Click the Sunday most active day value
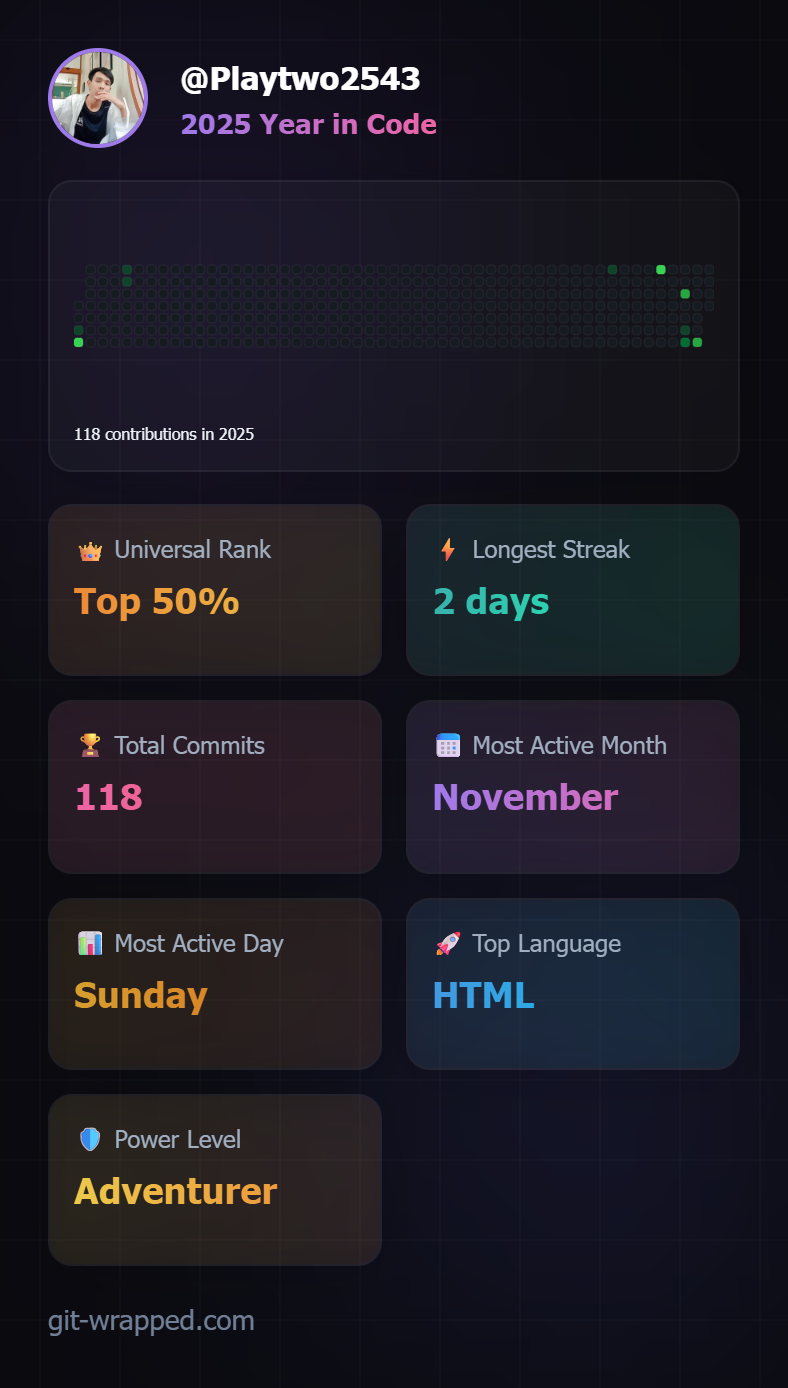The height and width of the screenshot is (1388, 788). 140,995
